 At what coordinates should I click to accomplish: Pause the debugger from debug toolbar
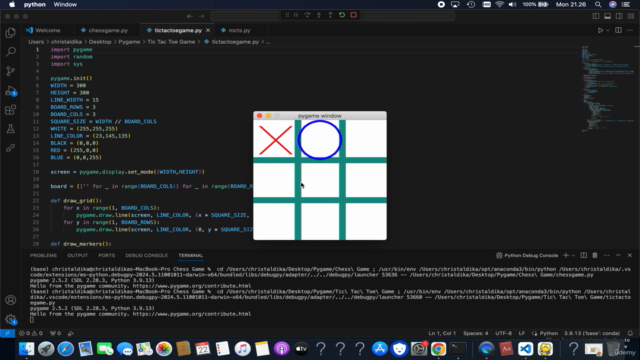tap(296, 15)
